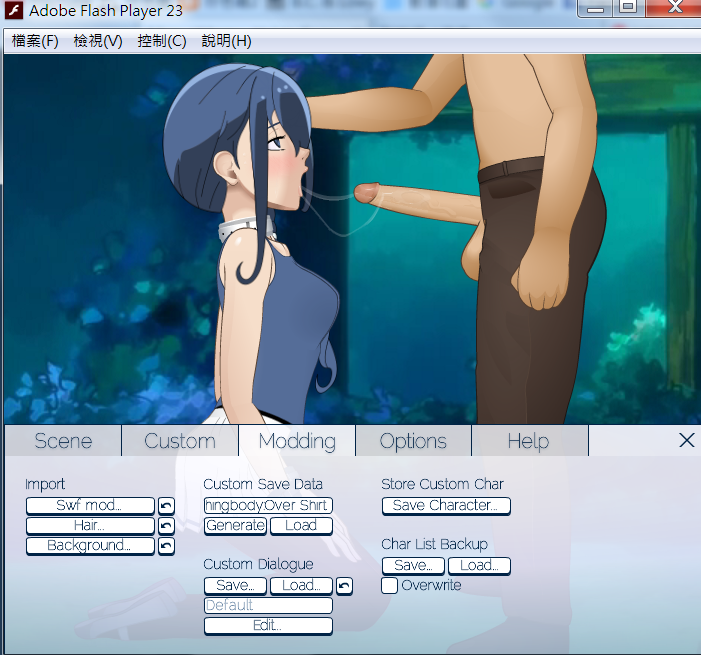Viewport: 701px width, 655px height.
Task: Click the Swf mod... import button
Action: (x=90, y=506)
